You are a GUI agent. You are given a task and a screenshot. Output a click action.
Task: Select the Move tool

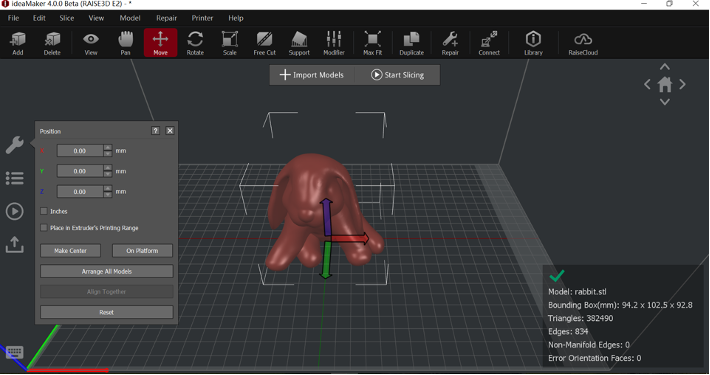pos(160,43)
